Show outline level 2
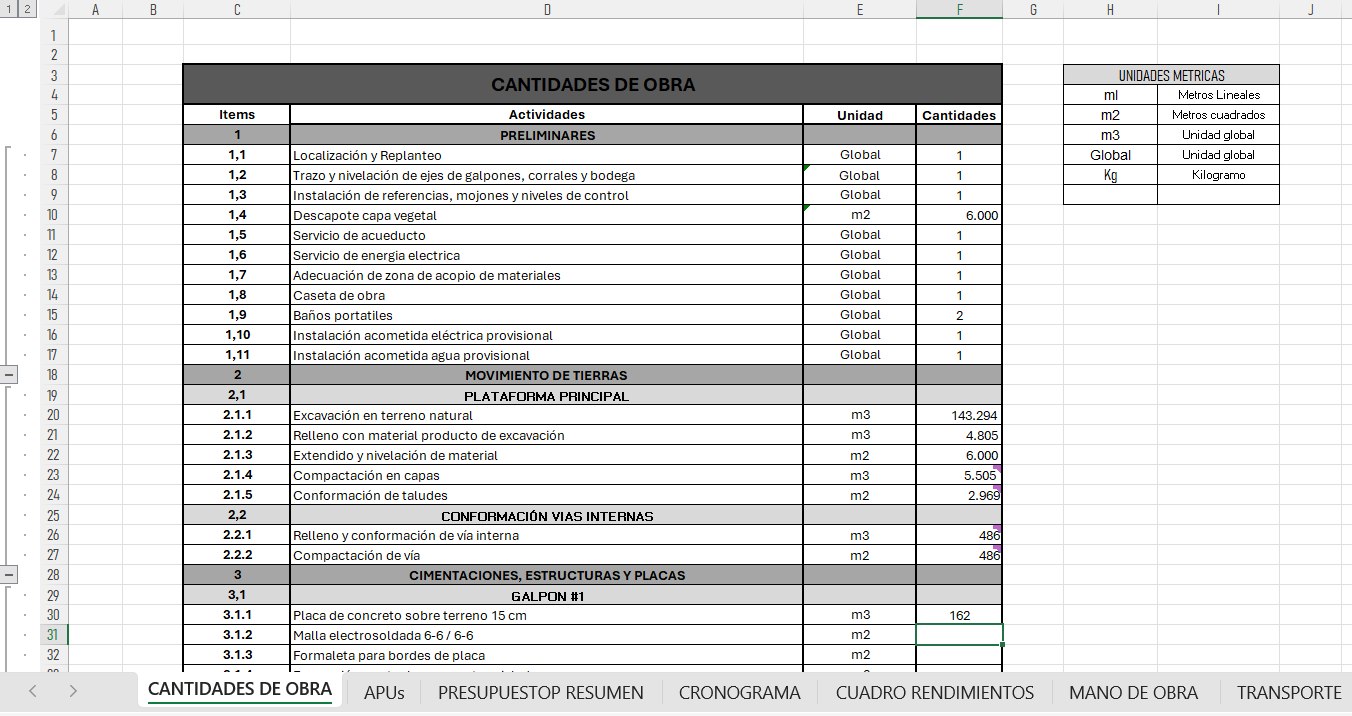The width and height of the screenshot is (1352, 716). pos(27,9)
